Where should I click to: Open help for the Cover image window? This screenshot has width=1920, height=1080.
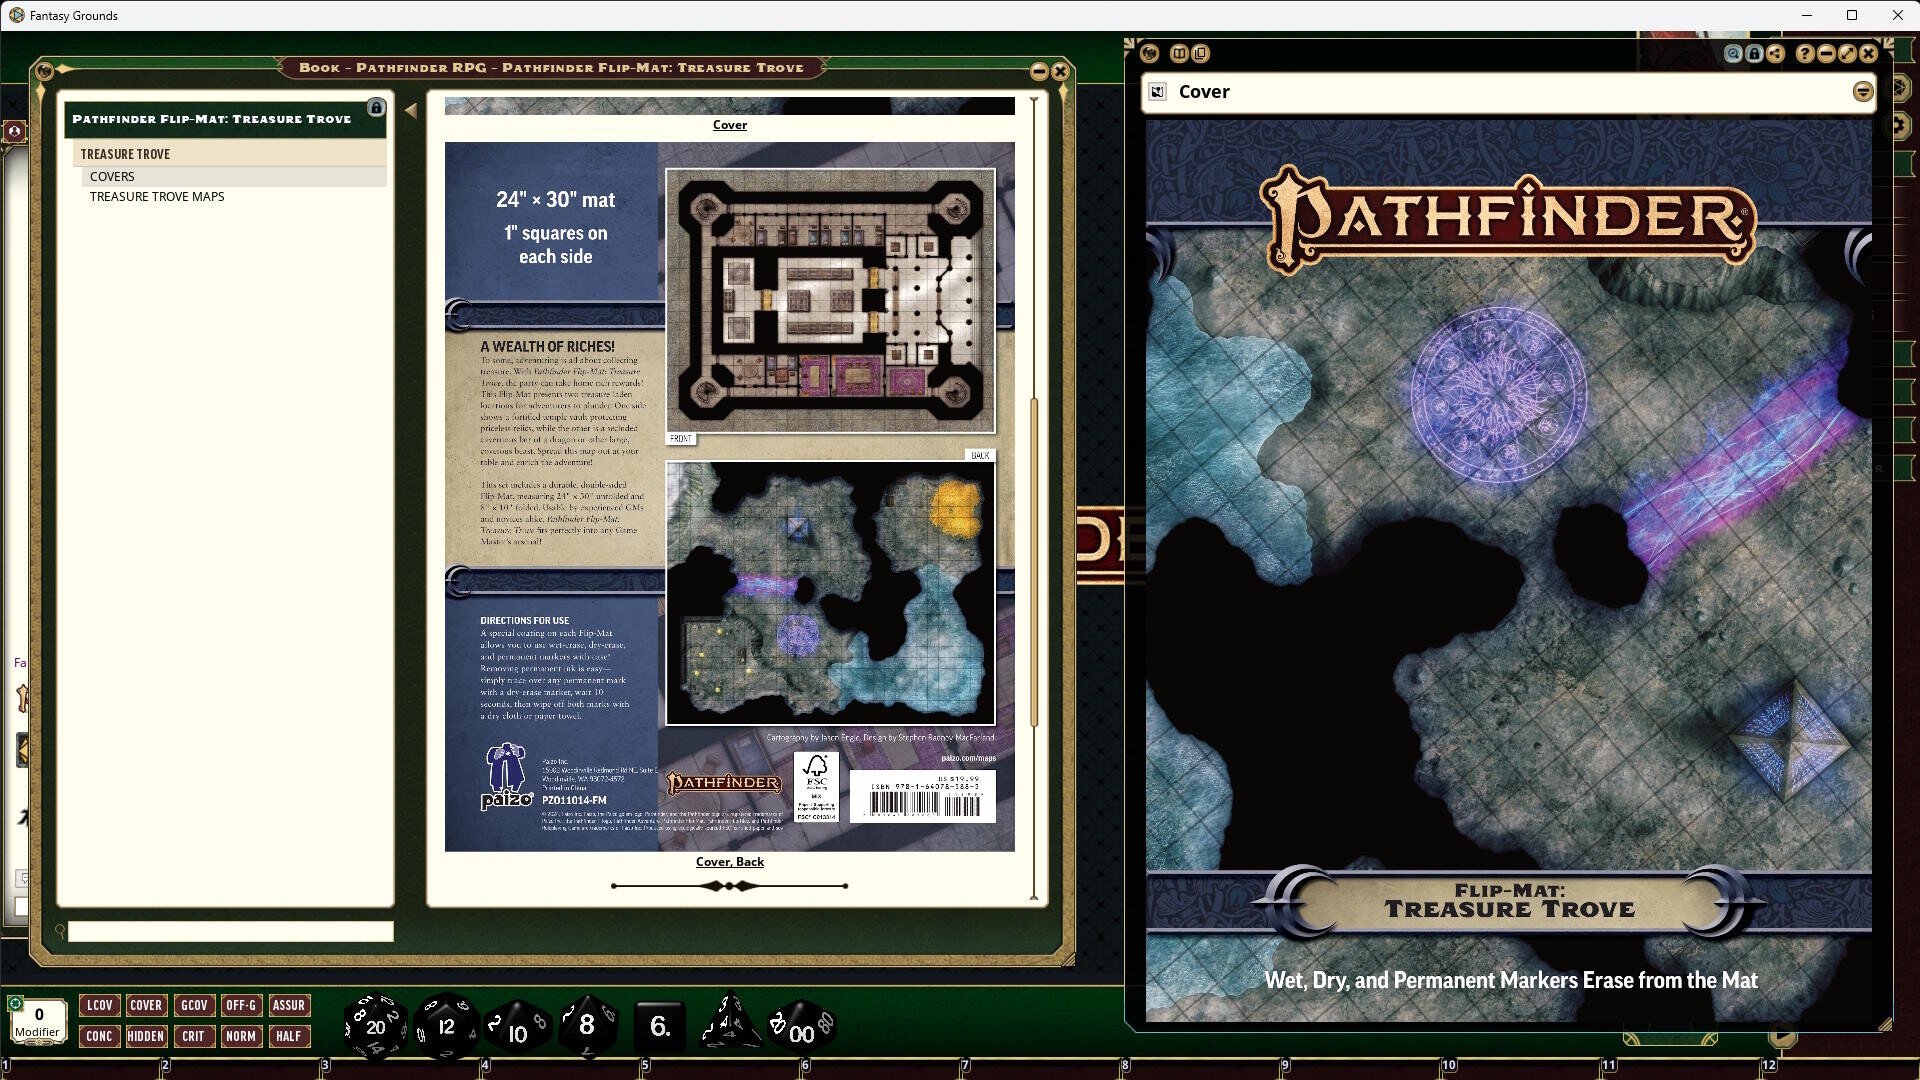1805,54
